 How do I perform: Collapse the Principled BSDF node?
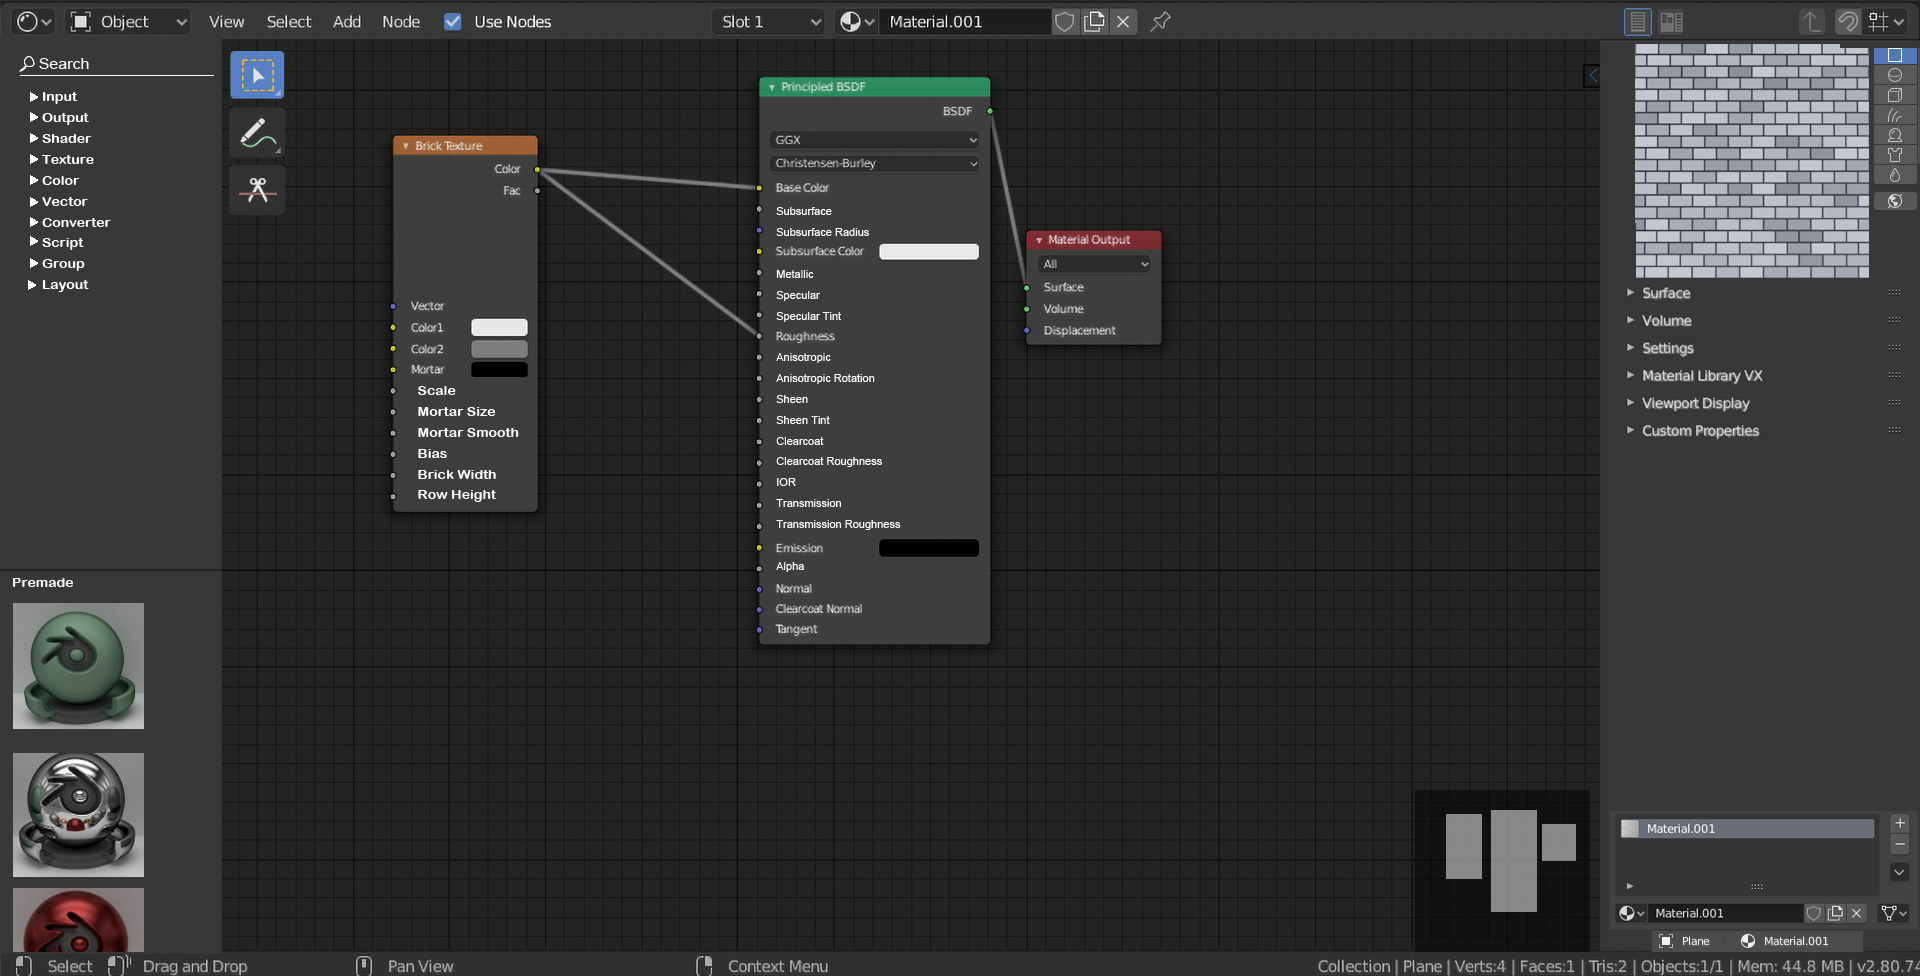pos(772,88)
